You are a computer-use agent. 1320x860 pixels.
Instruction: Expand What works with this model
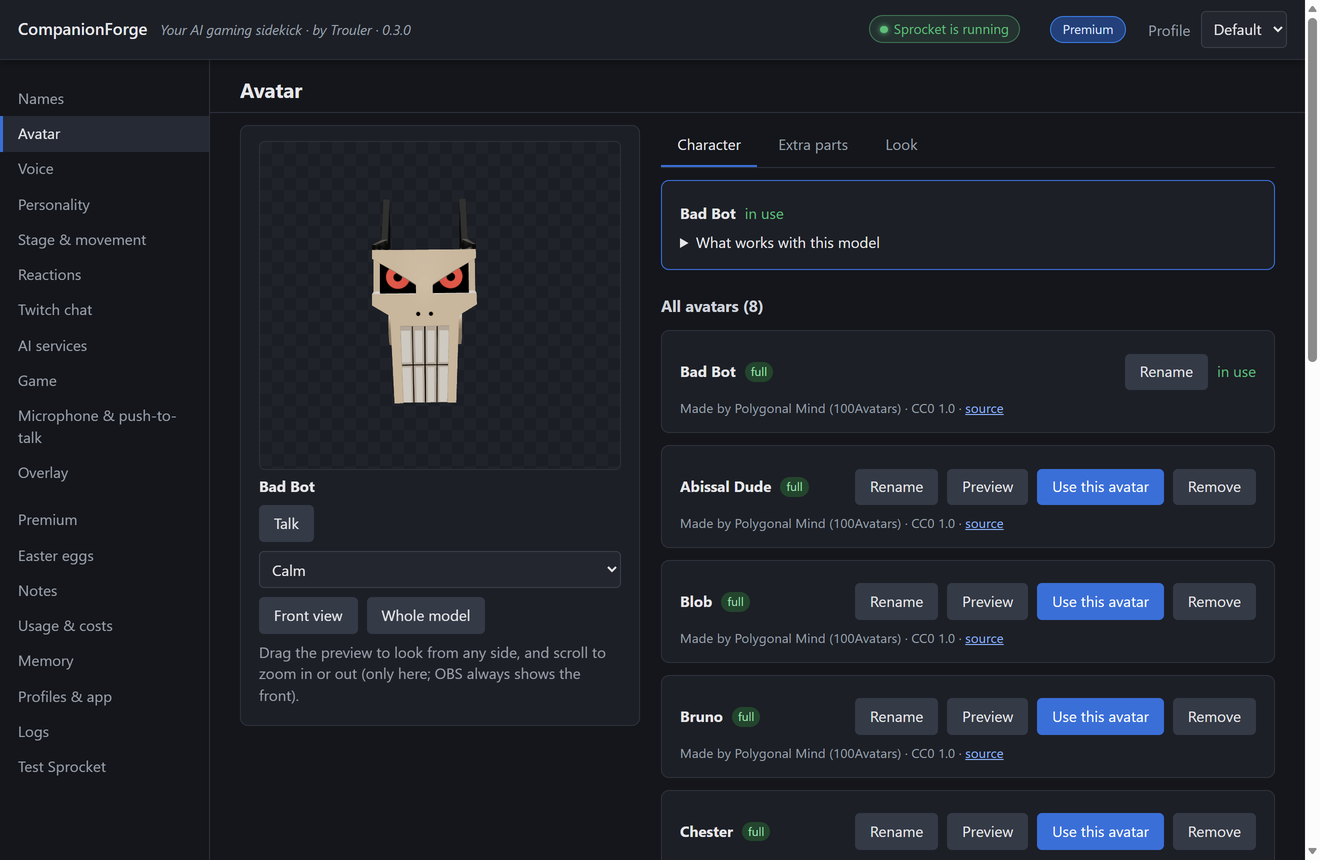click(x=779, y=243)
